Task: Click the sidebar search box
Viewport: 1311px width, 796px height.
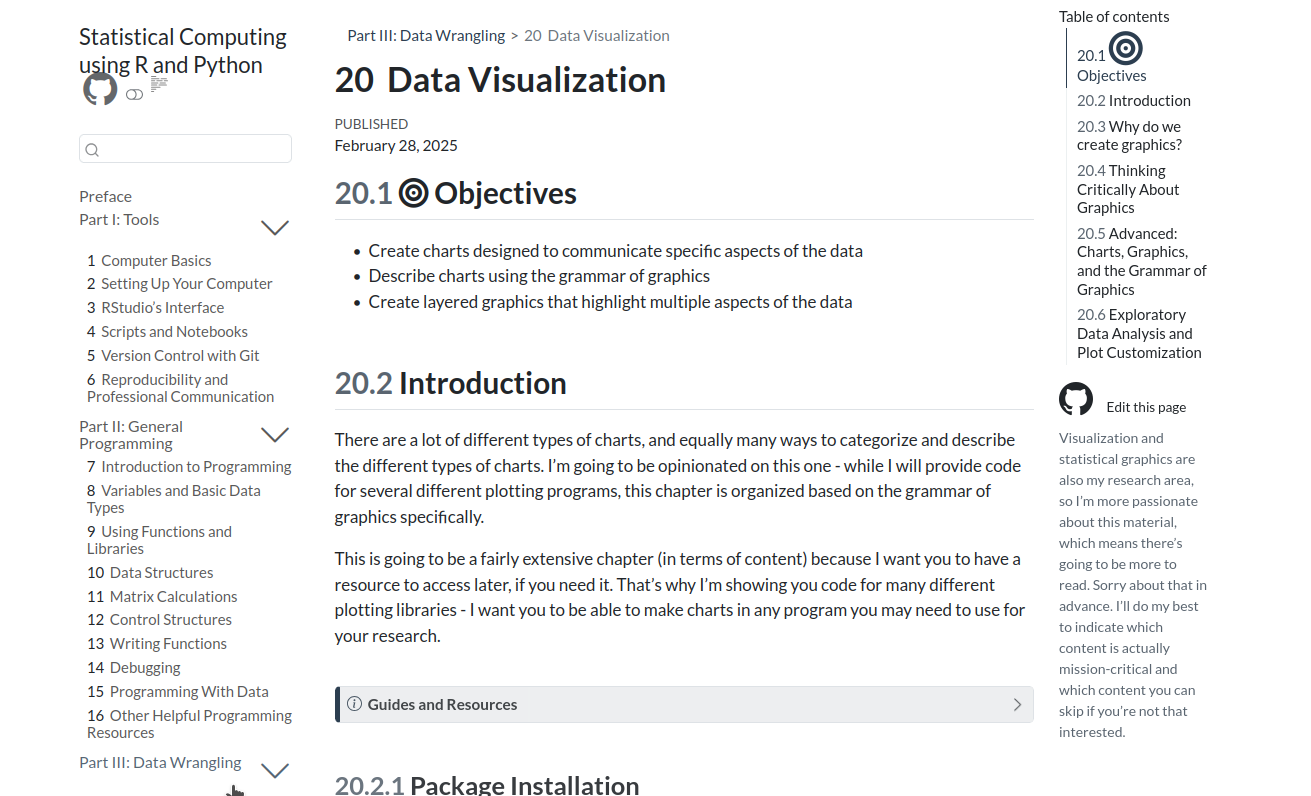Action: [x=185, y=148]
